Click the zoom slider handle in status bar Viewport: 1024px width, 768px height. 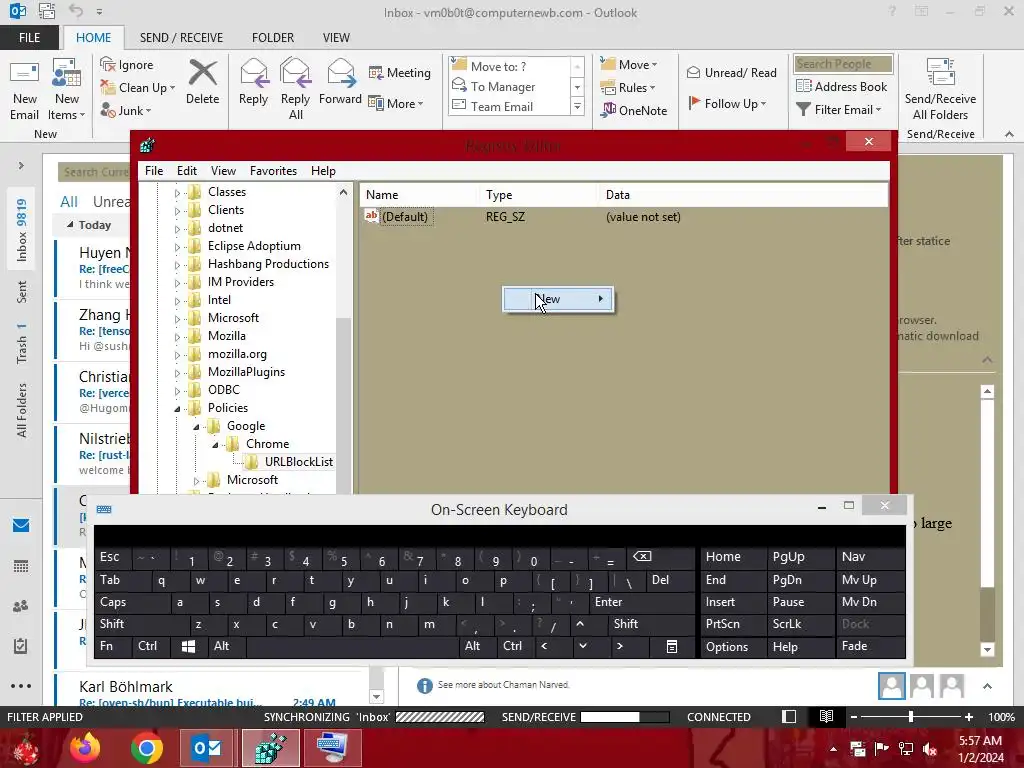point(911,716)
